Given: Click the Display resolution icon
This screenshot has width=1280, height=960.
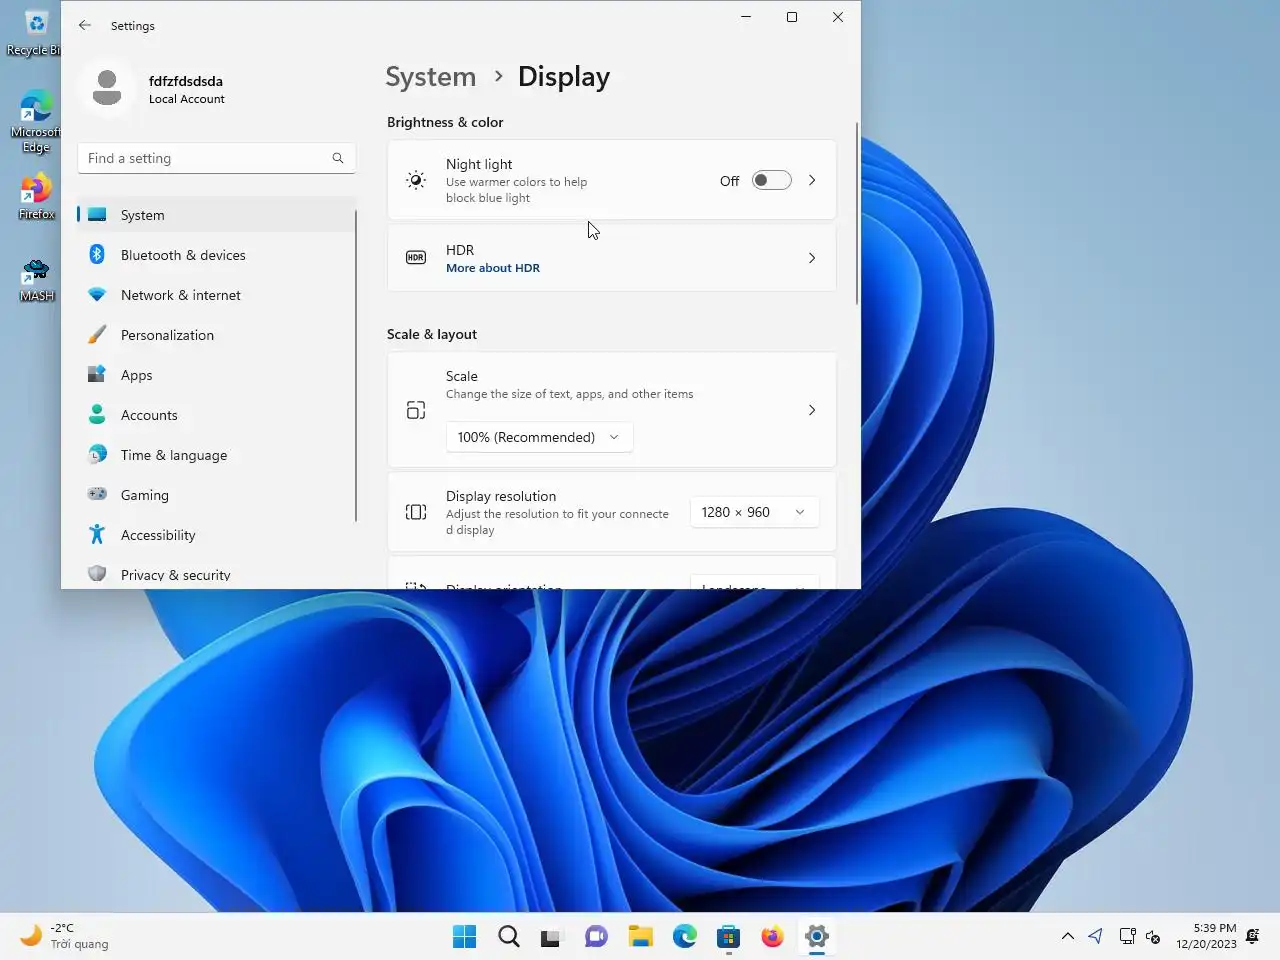Looking at the screenshot, I should coord(416,512).
